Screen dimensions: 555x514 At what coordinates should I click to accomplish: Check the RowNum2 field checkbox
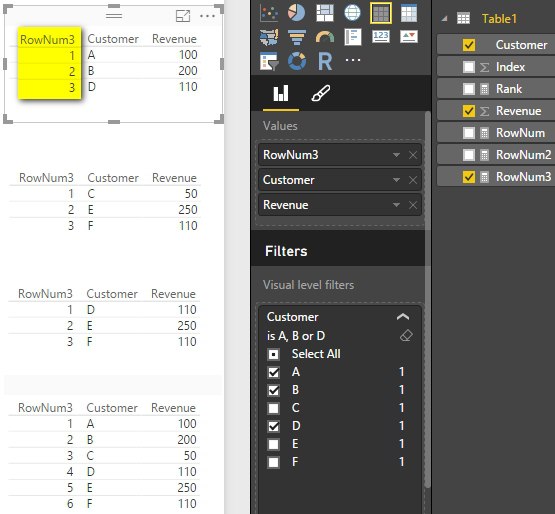[469, 155]
